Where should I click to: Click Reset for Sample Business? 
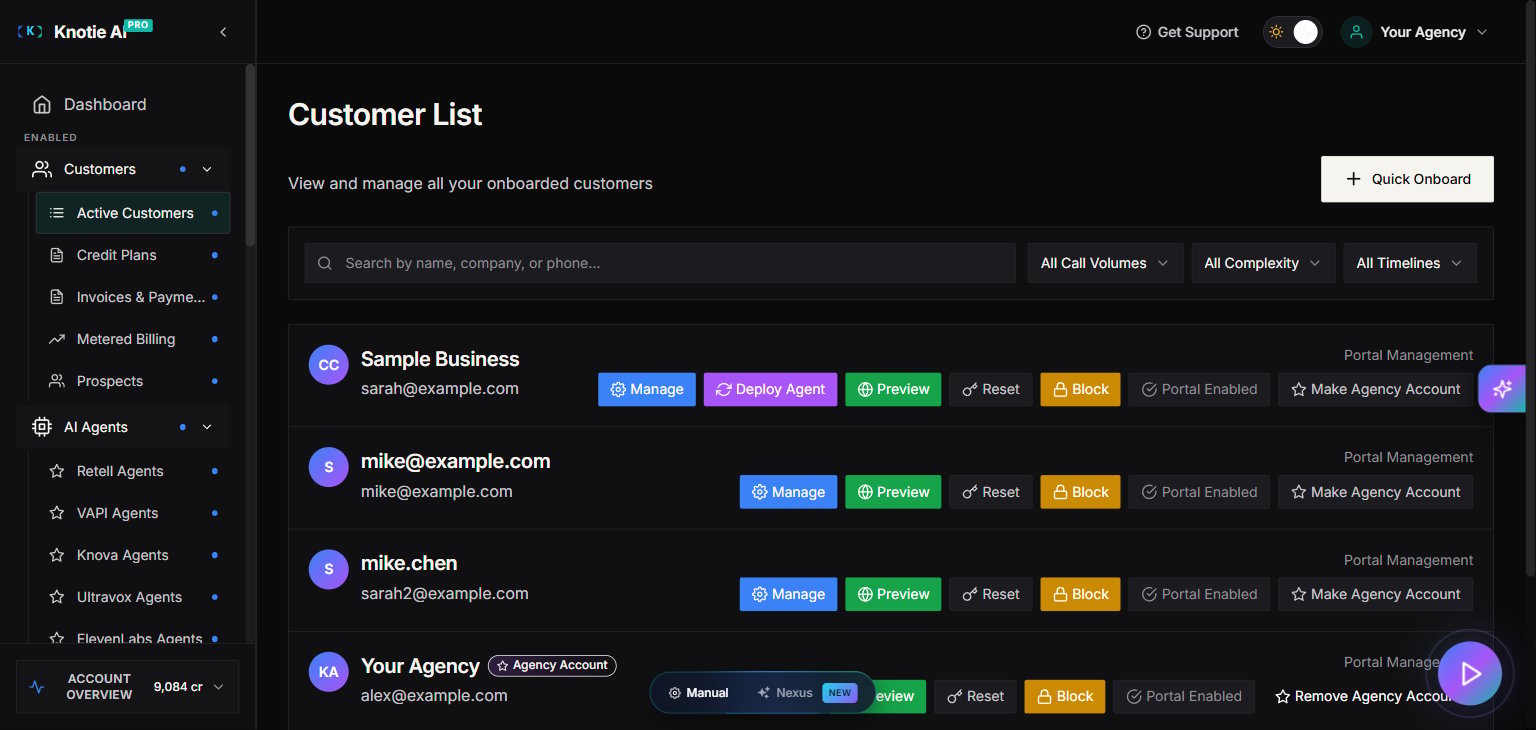pos(991,389)
